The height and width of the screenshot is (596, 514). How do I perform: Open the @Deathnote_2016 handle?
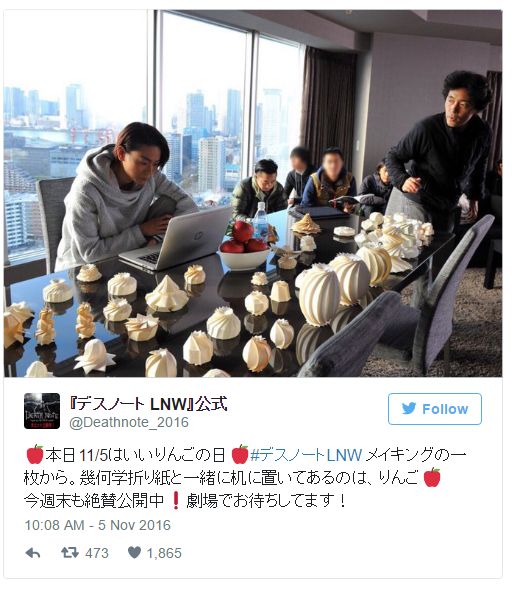[x=129, y=422]
